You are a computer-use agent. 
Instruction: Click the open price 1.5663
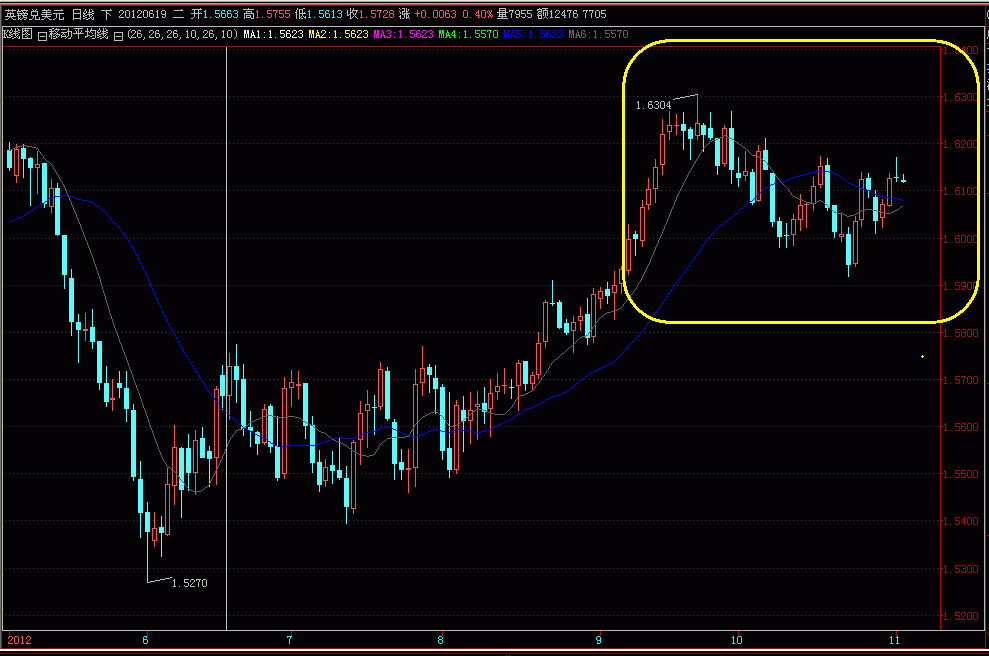point(220,14)
